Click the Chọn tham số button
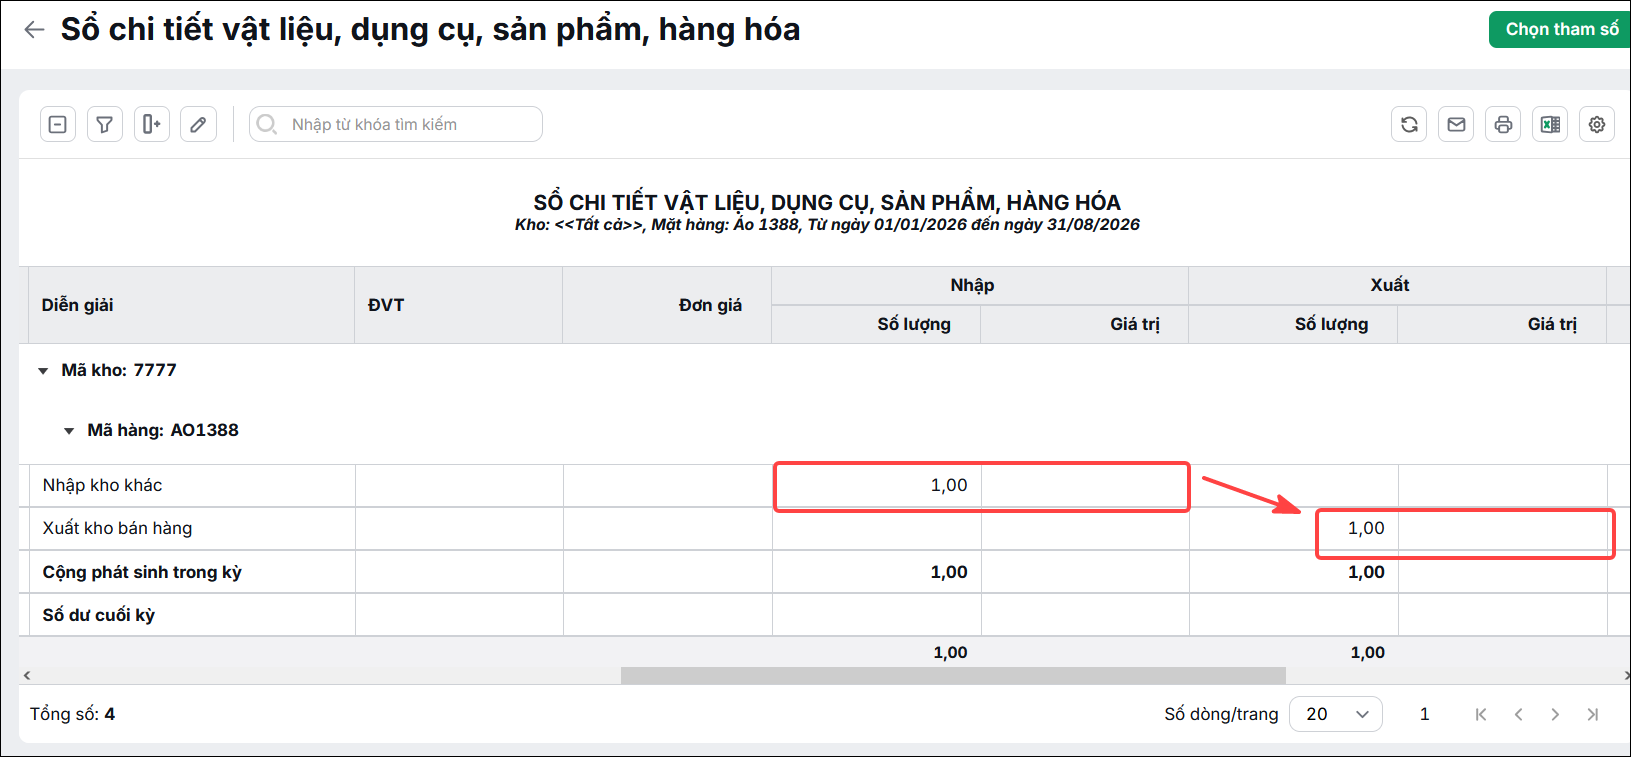 [1560, 30]
